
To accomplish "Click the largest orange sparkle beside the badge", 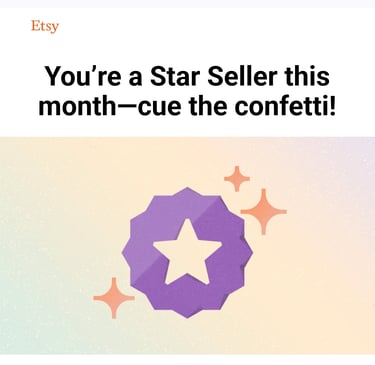I will pyautogui.click(x=264, y=211).
